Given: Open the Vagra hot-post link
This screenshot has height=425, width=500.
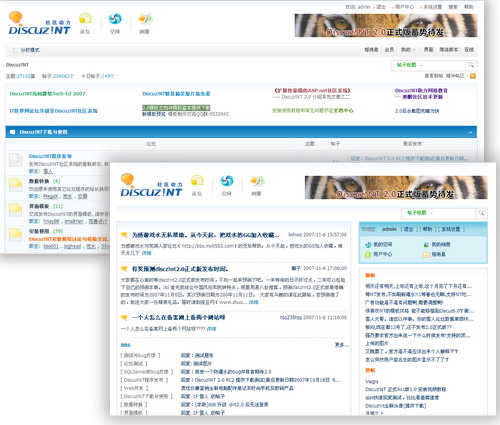Looking at the screenshot, I should tap(372, 381).
